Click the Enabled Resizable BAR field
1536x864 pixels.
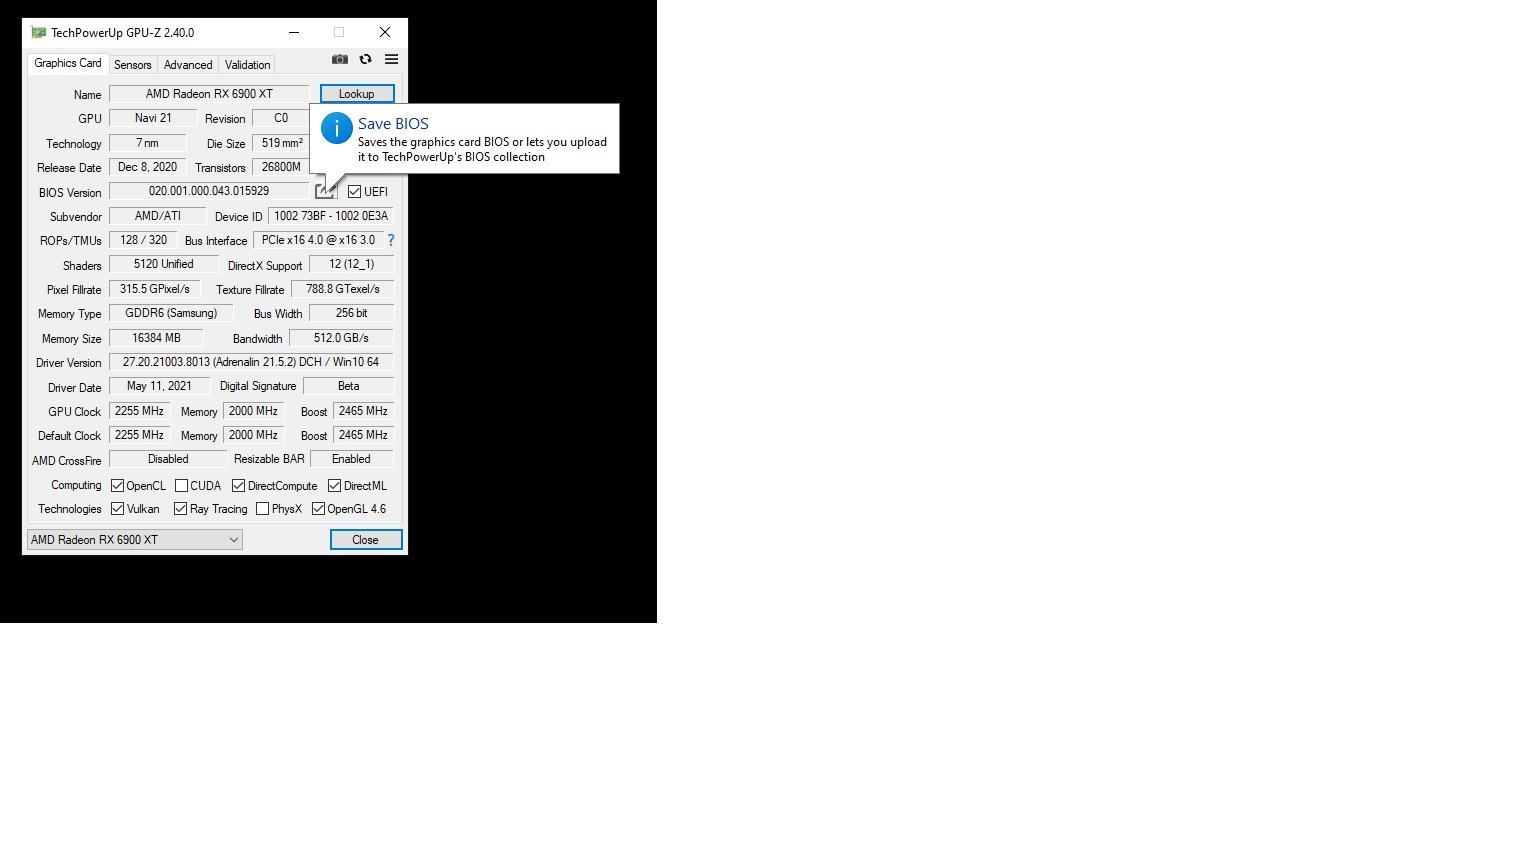click(x=351, y=459)
